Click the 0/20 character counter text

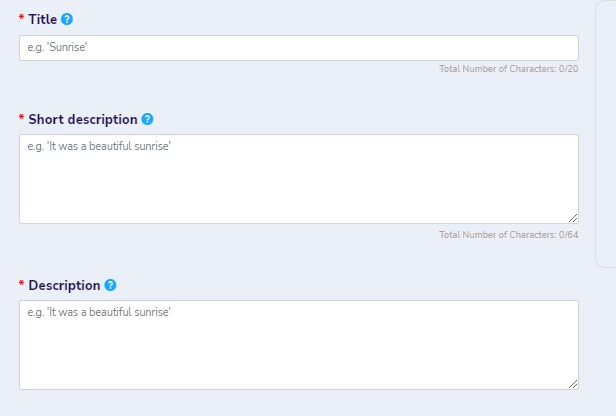(508, 69)
